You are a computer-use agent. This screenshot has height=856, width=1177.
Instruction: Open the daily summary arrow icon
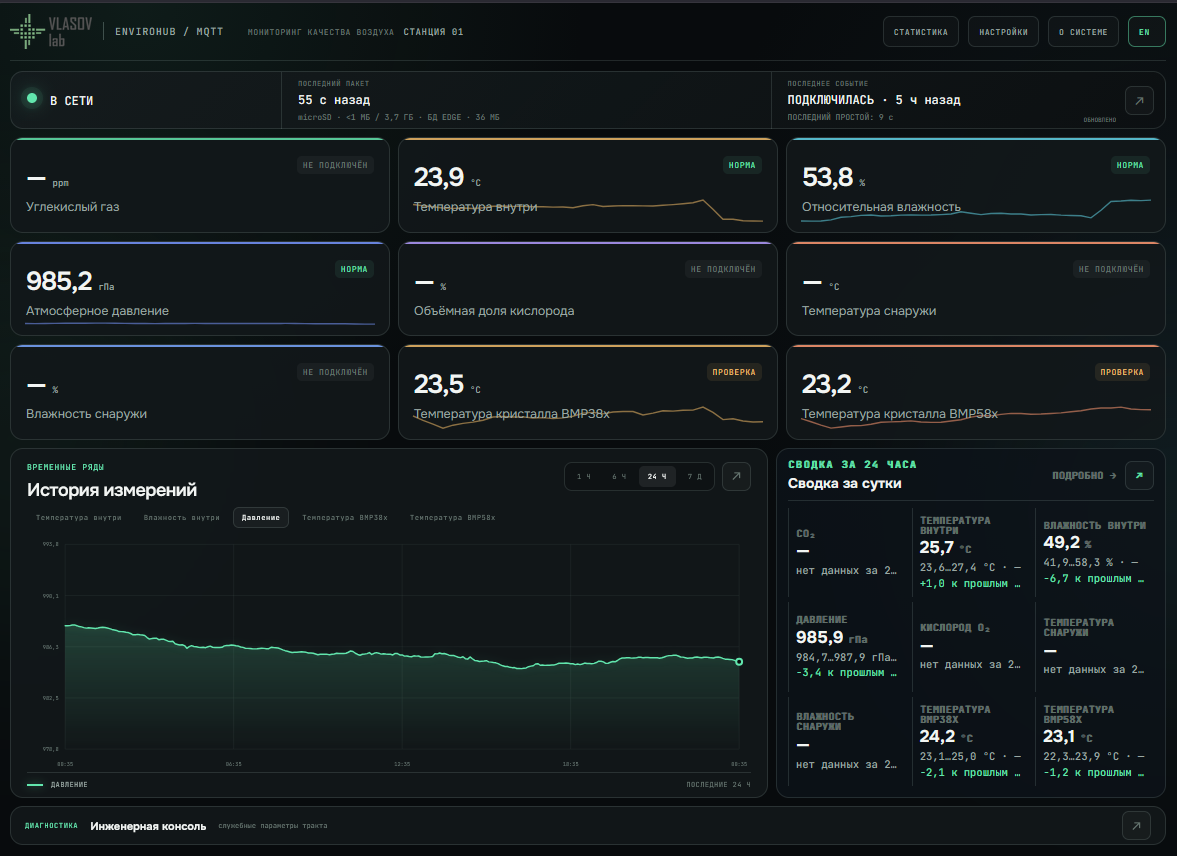tap(1139, 475)
